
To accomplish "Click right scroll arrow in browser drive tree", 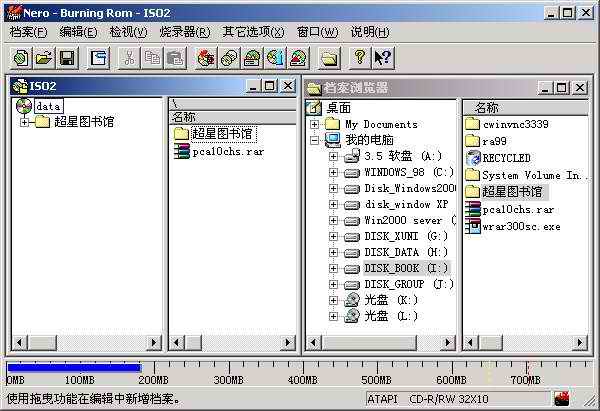I will pyautogui.click(x=447, y=342).
